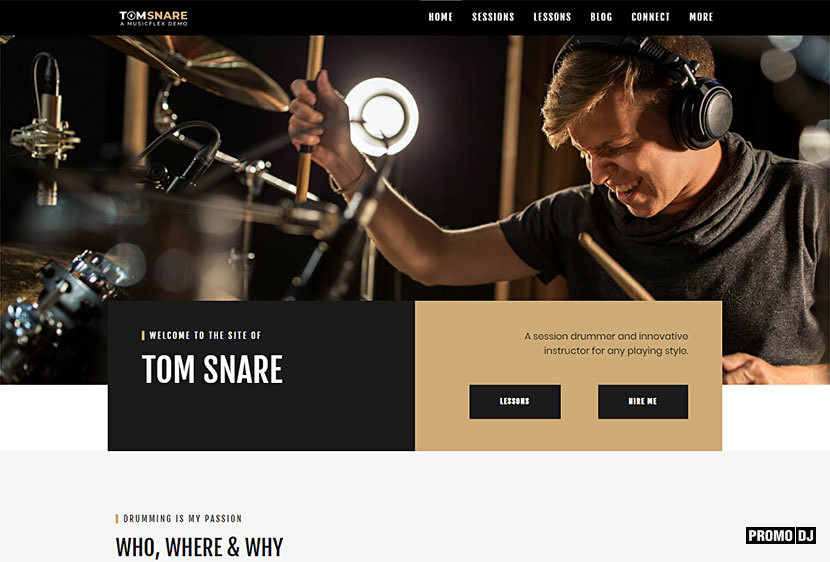Visit the Blog page
Image resolution: width=830 pixels, height=562 pixels.
coord(601,17)
